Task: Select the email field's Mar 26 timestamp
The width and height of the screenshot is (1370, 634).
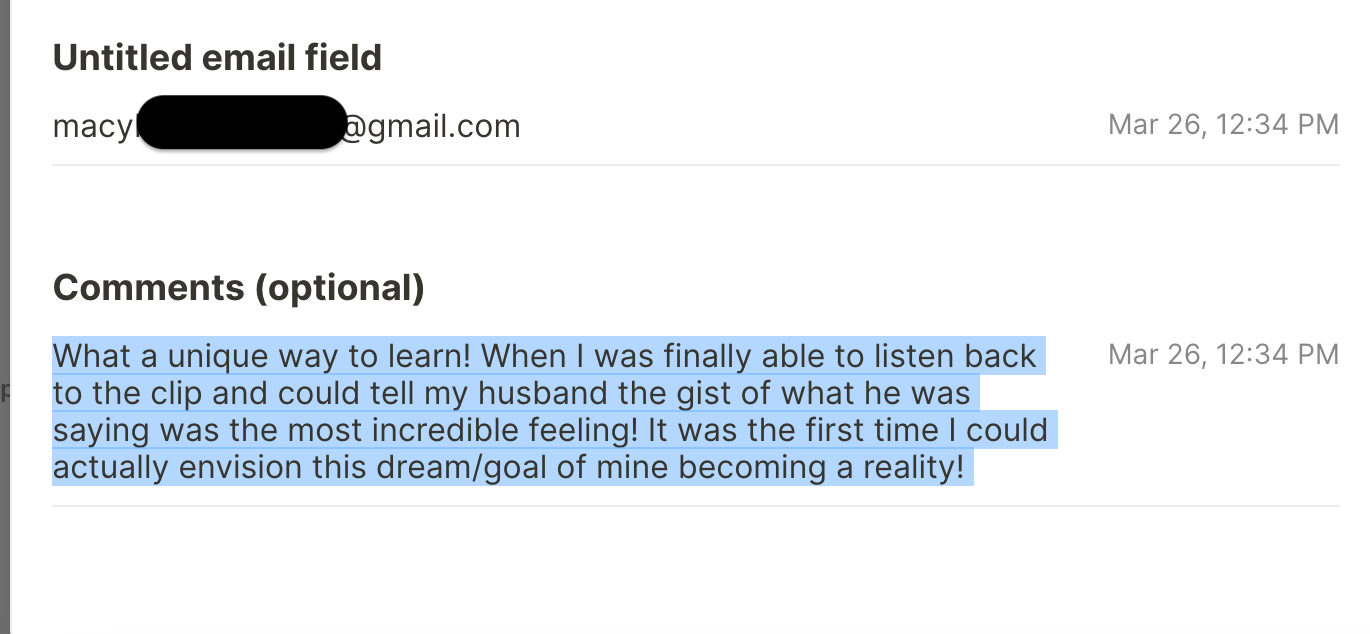Action: (1222, 125)
